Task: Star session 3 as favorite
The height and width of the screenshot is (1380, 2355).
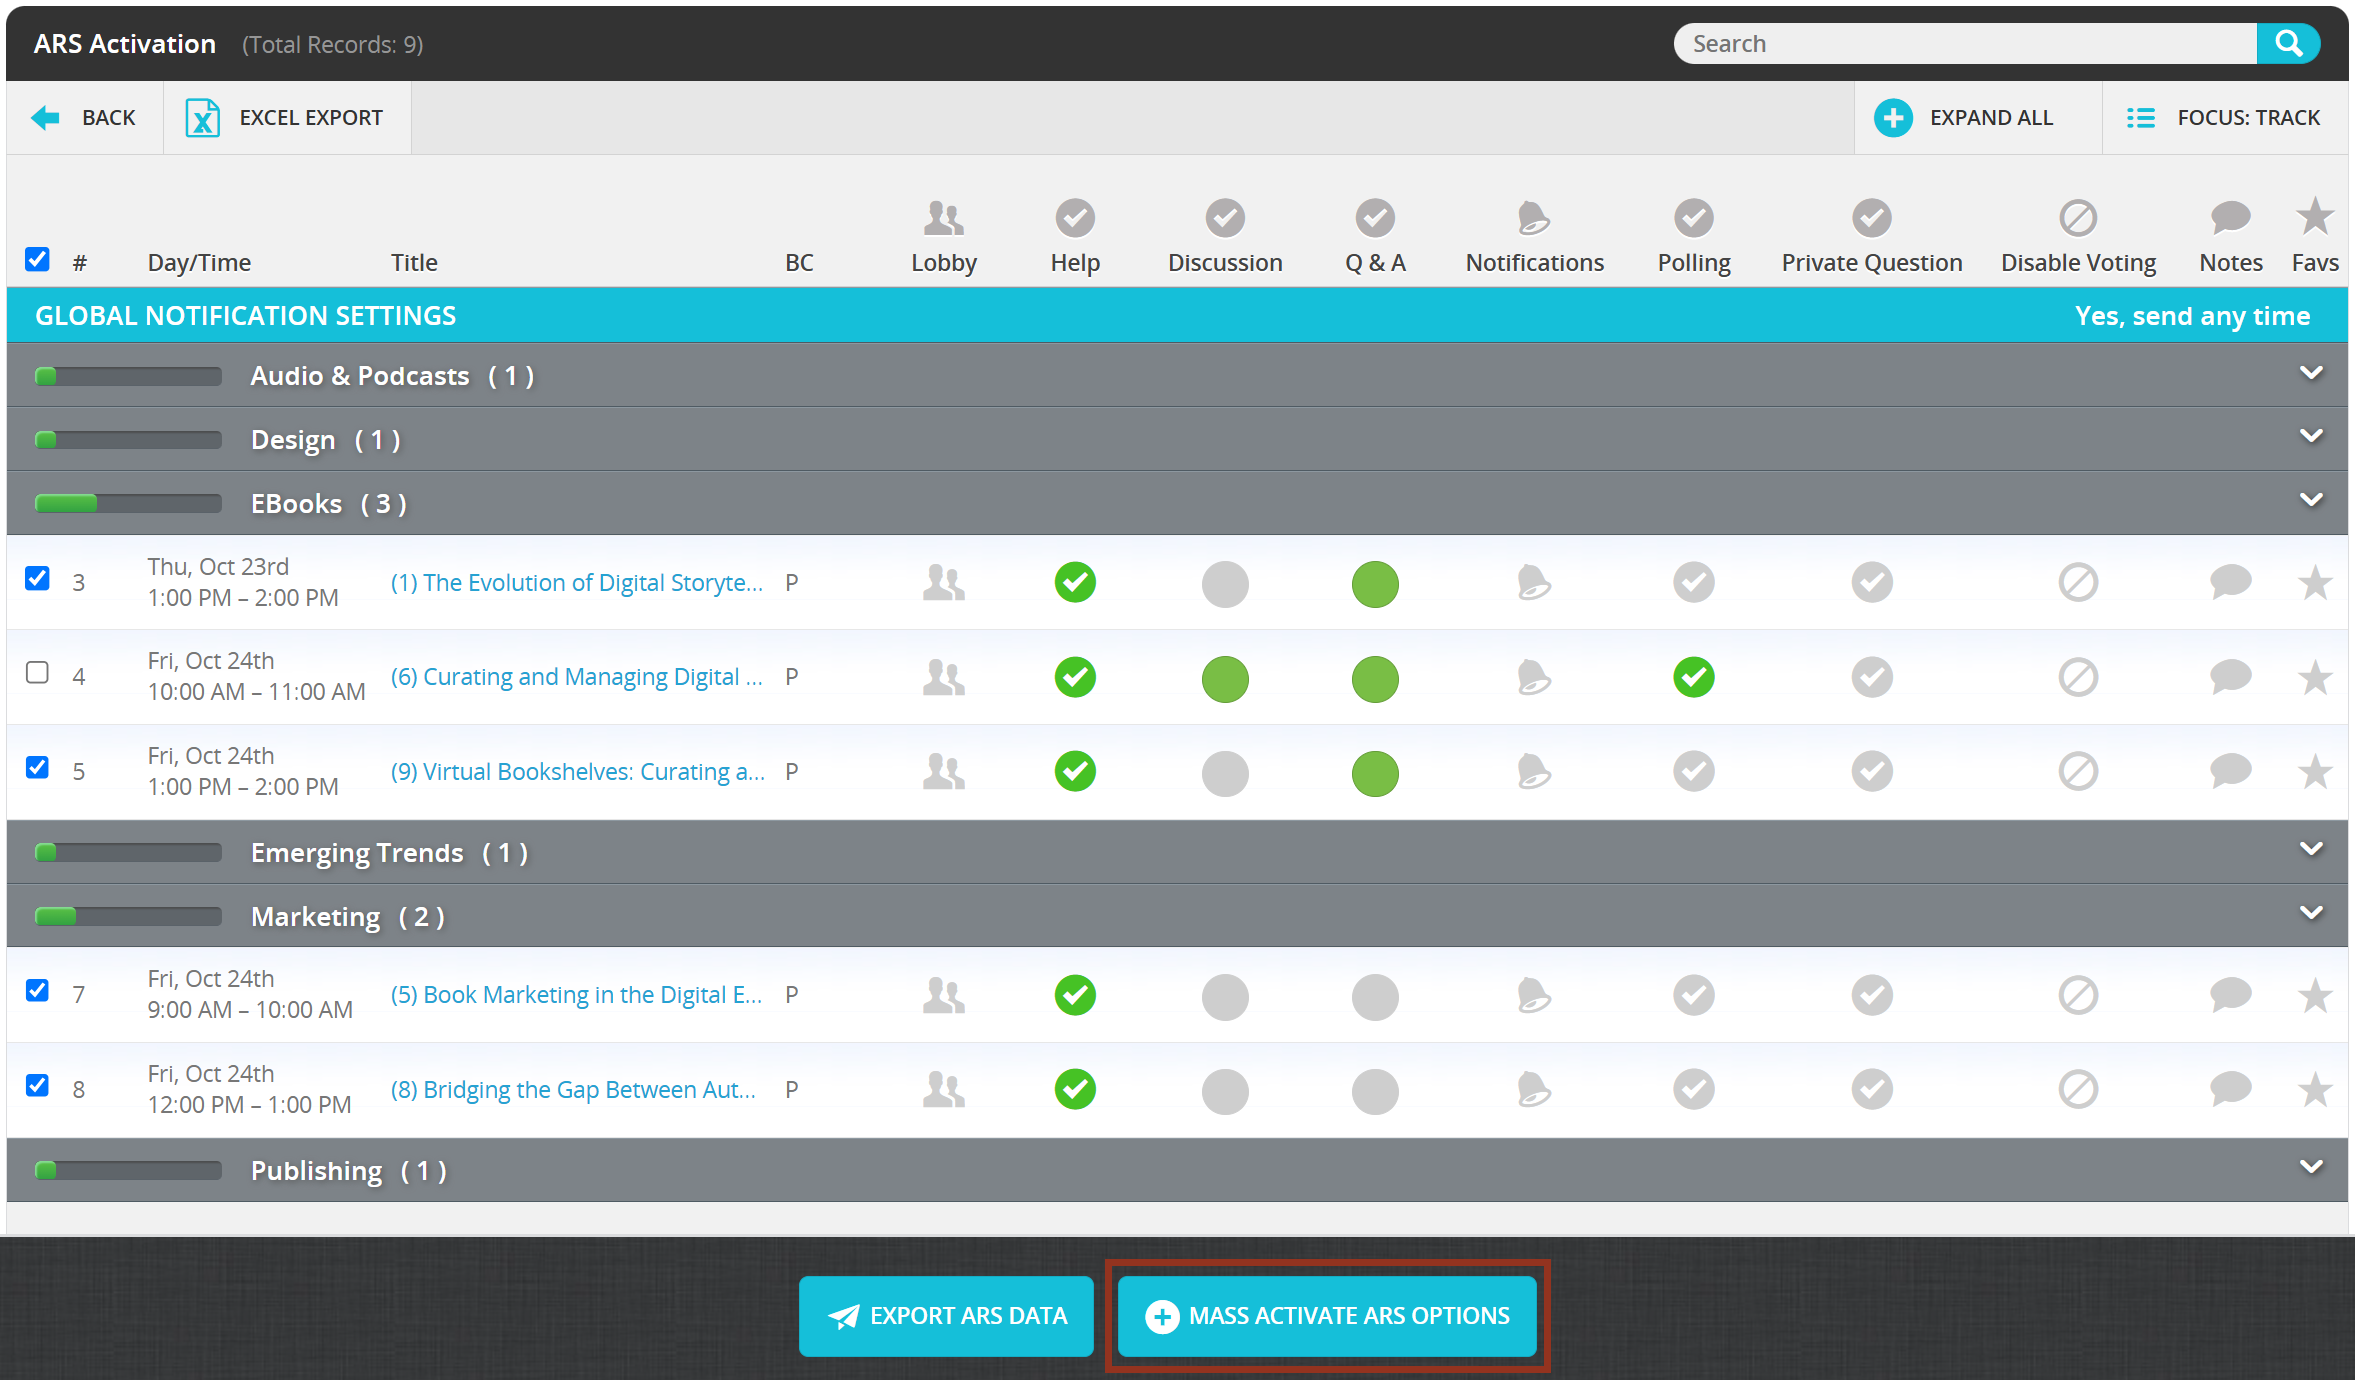Action: coord(2314,582)
